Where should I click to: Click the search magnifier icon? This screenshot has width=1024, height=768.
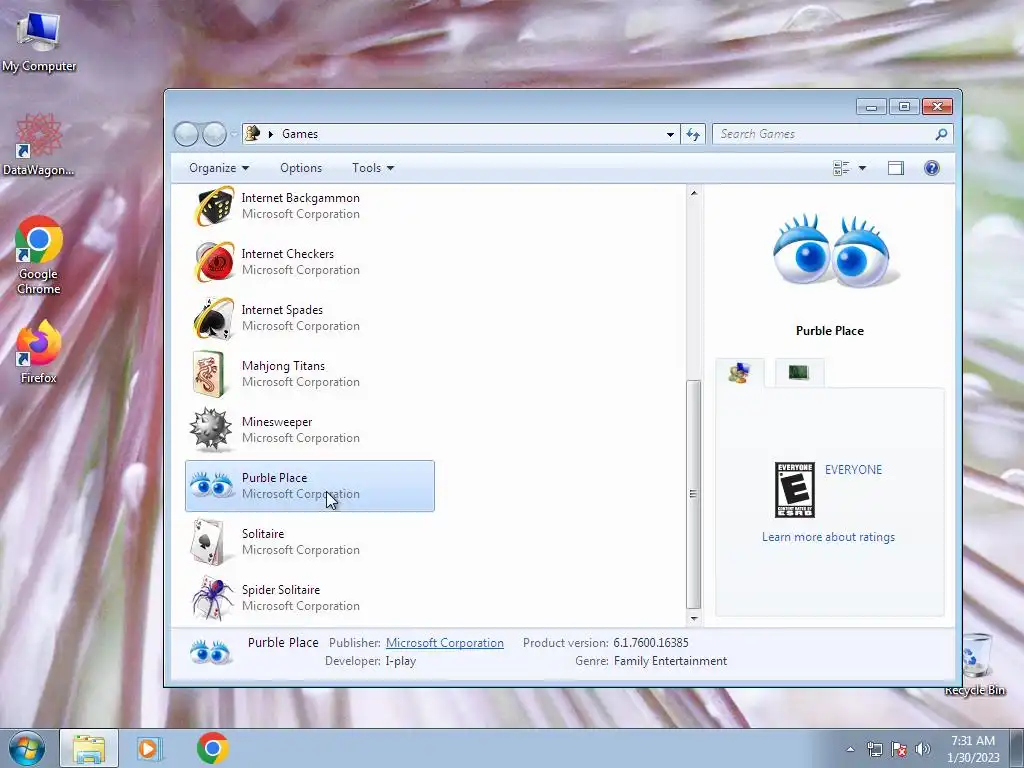click(x=941, y=134)
